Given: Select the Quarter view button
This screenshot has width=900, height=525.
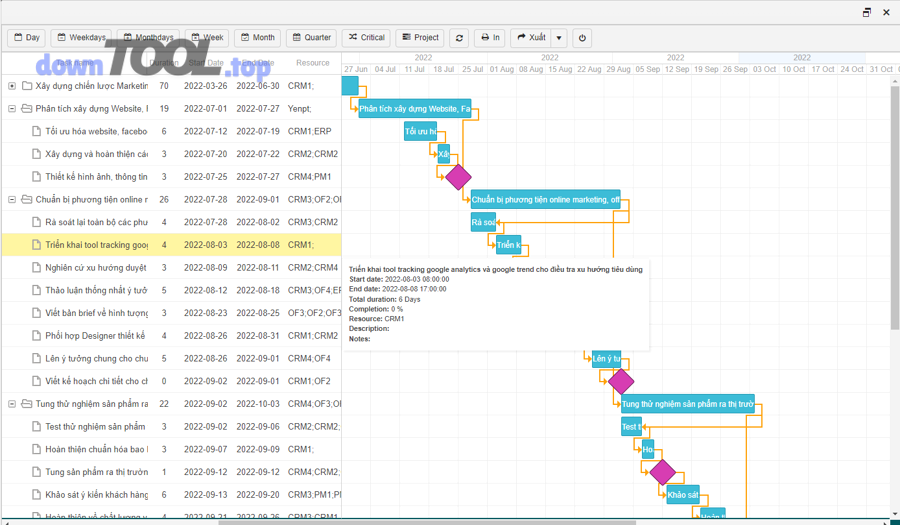Looking at the screenshot, I should pyautogui.click(x=311, y=38).
